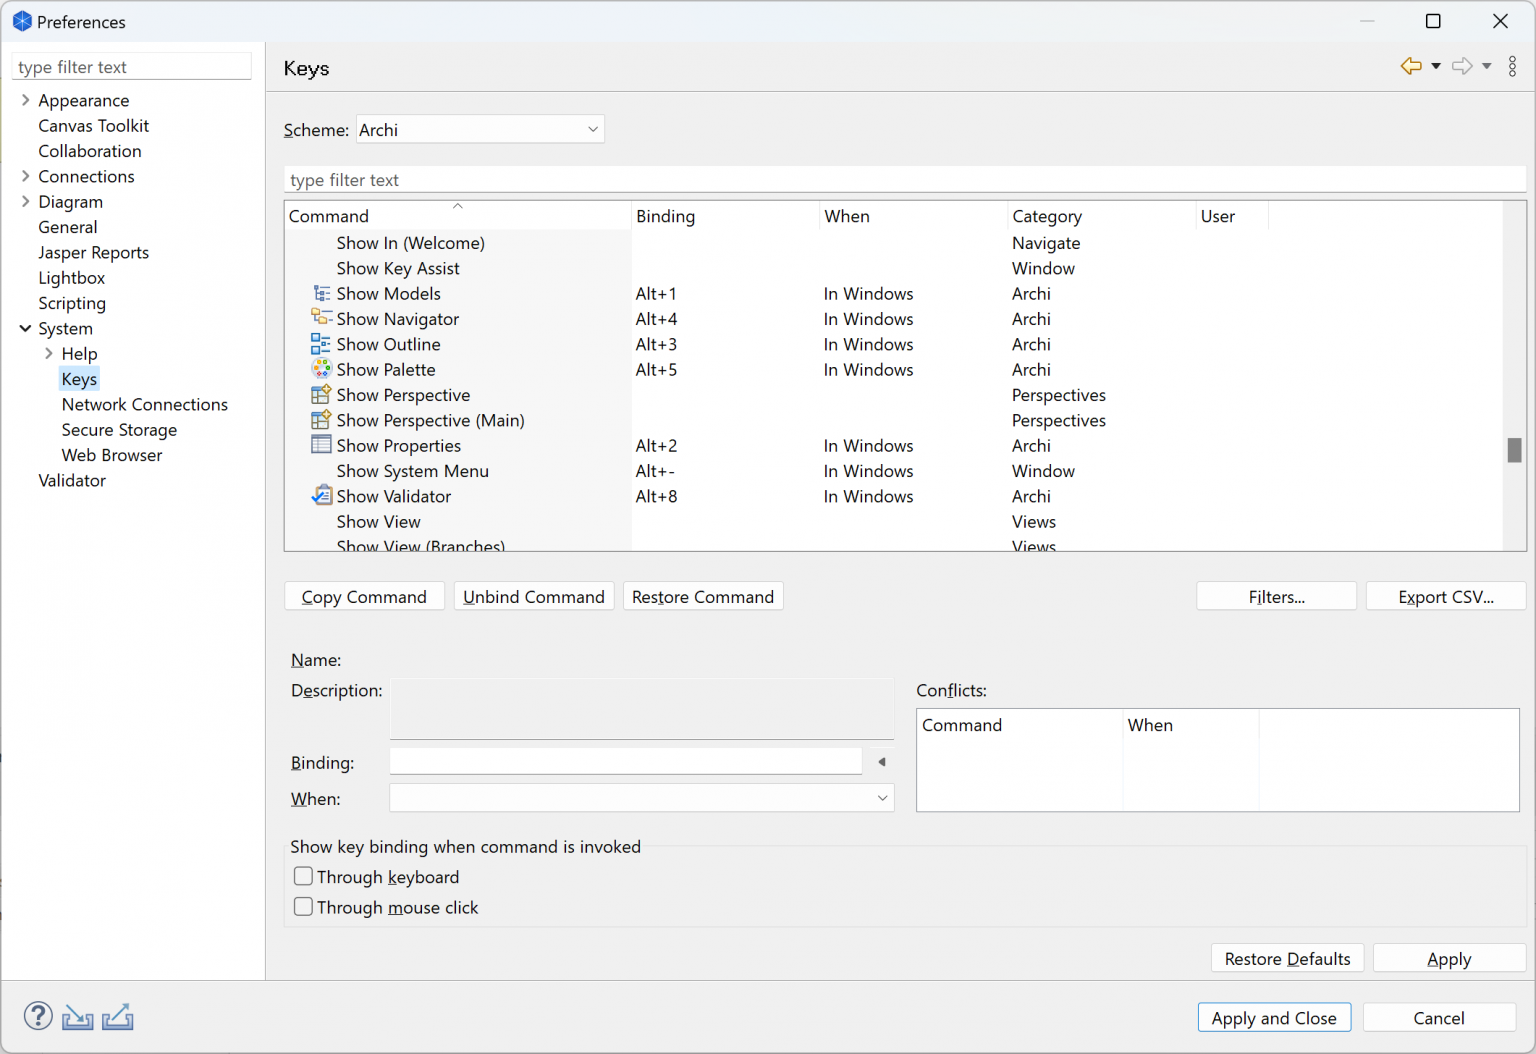
Task: Click the export preferences icon
Action: point(118,1015)
